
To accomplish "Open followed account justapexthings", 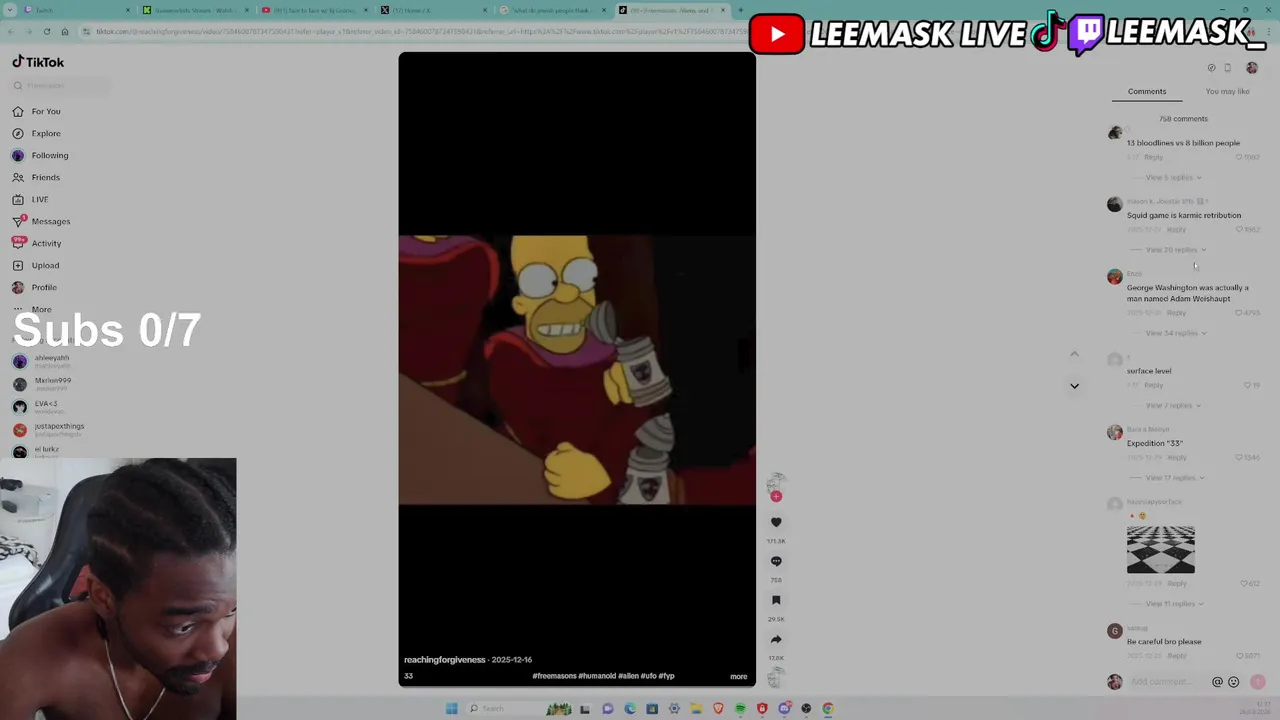I will 48,429.
